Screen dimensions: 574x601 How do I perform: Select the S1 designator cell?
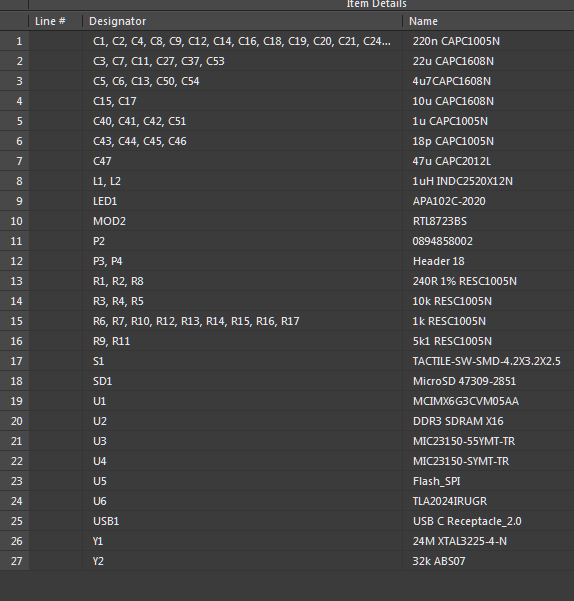pos(243,361)
